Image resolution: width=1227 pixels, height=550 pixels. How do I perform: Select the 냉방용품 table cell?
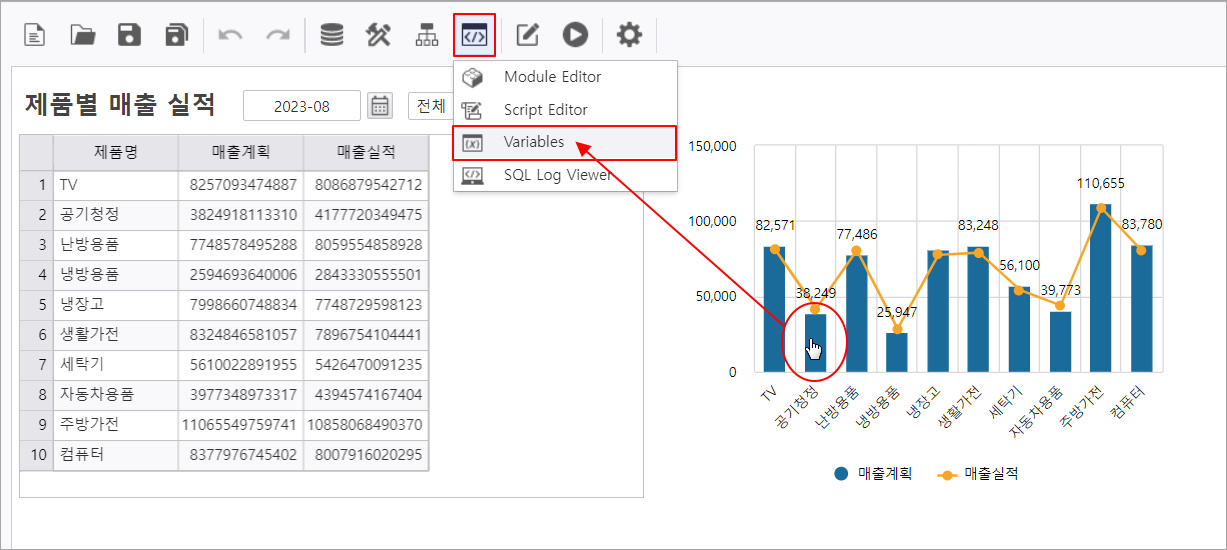pos(116,275)
